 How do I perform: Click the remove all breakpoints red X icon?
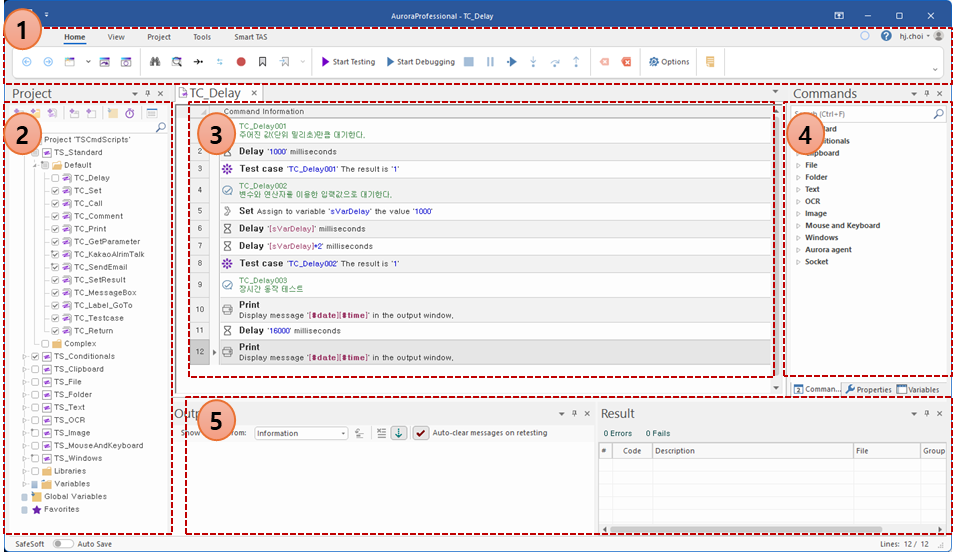626,62
